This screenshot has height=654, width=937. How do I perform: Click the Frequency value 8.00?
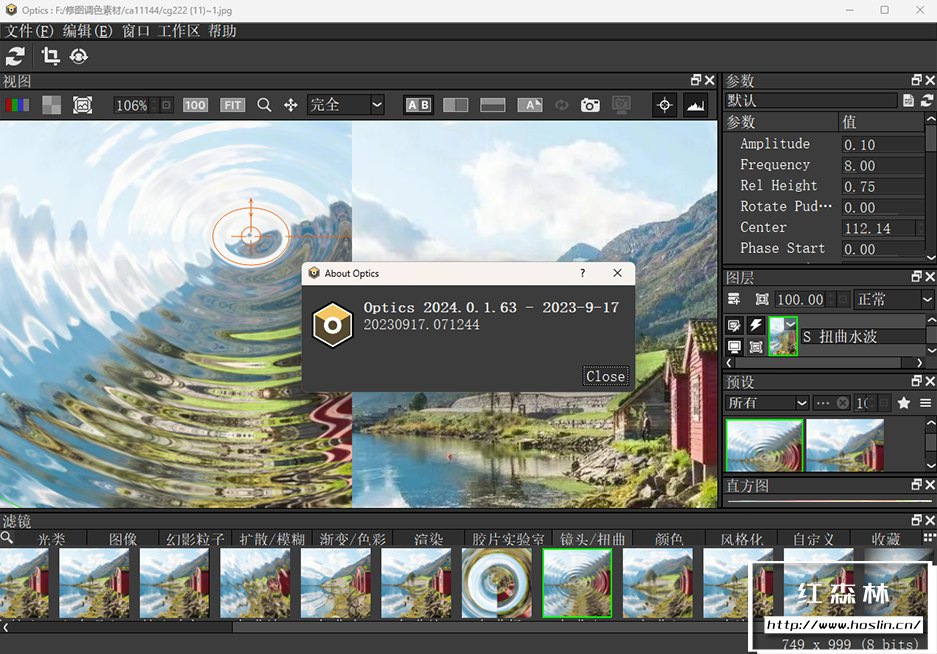[883, 166]
